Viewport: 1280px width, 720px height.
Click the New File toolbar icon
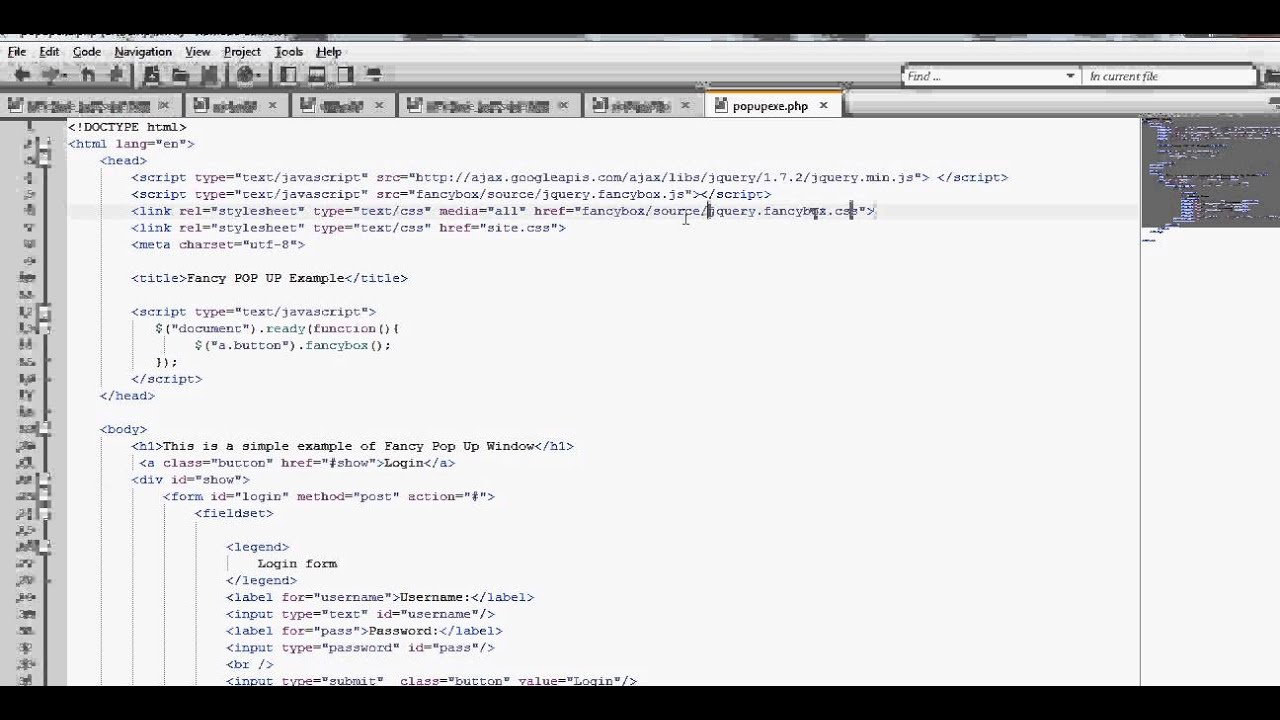(151, 75)
